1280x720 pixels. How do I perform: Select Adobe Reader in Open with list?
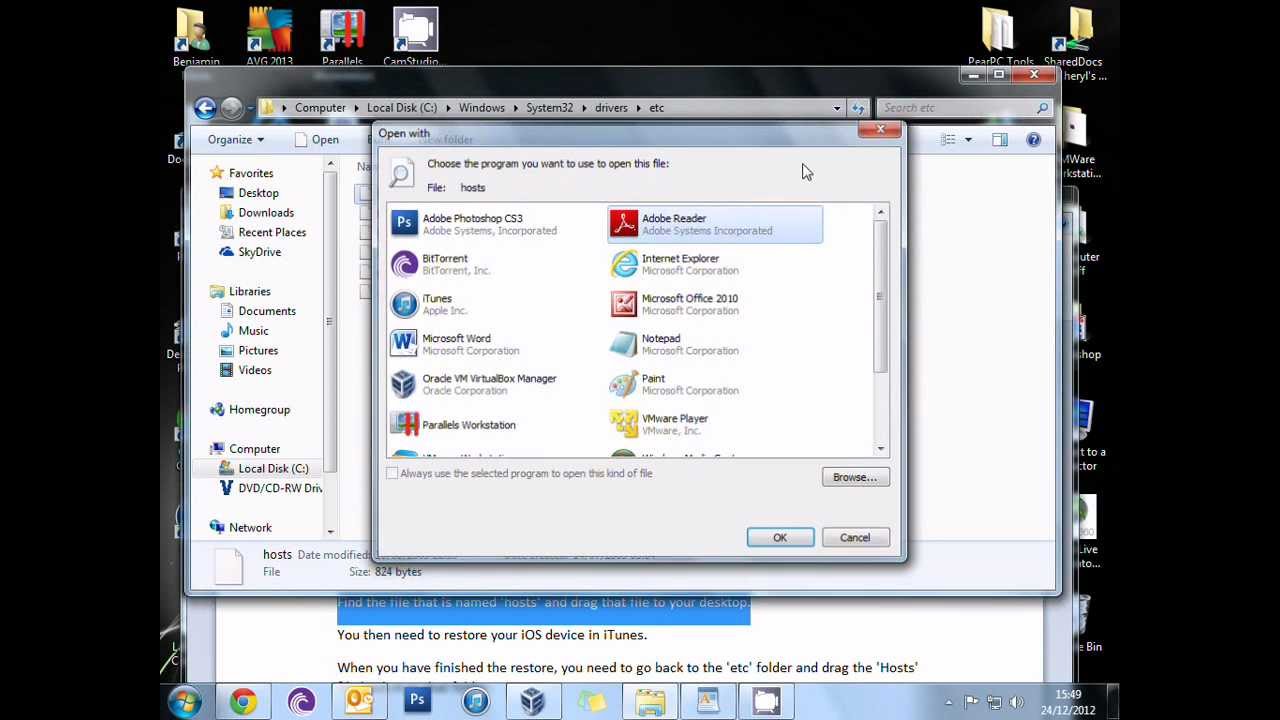(x=715, y=224)
